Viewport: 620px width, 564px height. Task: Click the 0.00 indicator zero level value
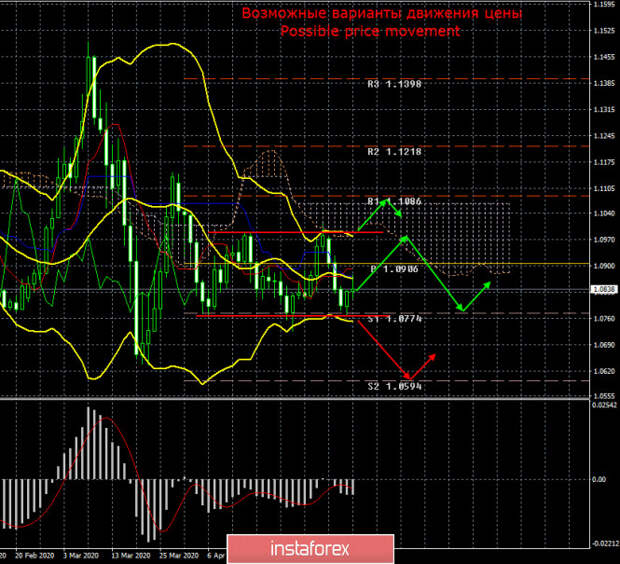click(599, 479)
